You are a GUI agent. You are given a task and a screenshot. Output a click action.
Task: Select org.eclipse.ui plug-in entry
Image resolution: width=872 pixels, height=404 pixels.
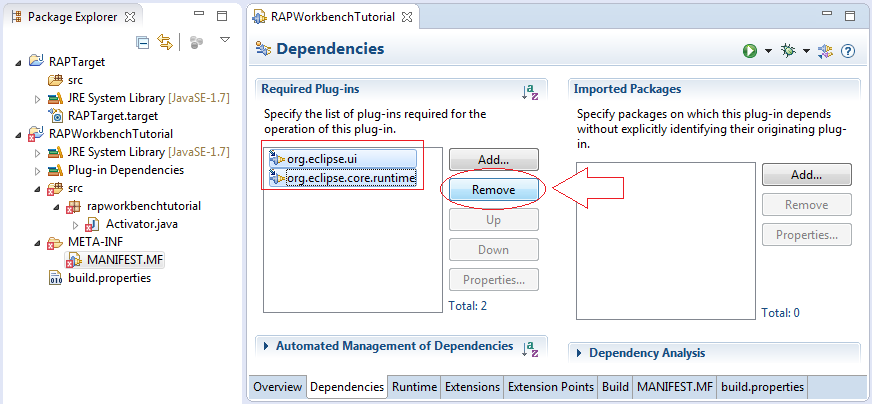click(x=342, y=159)
